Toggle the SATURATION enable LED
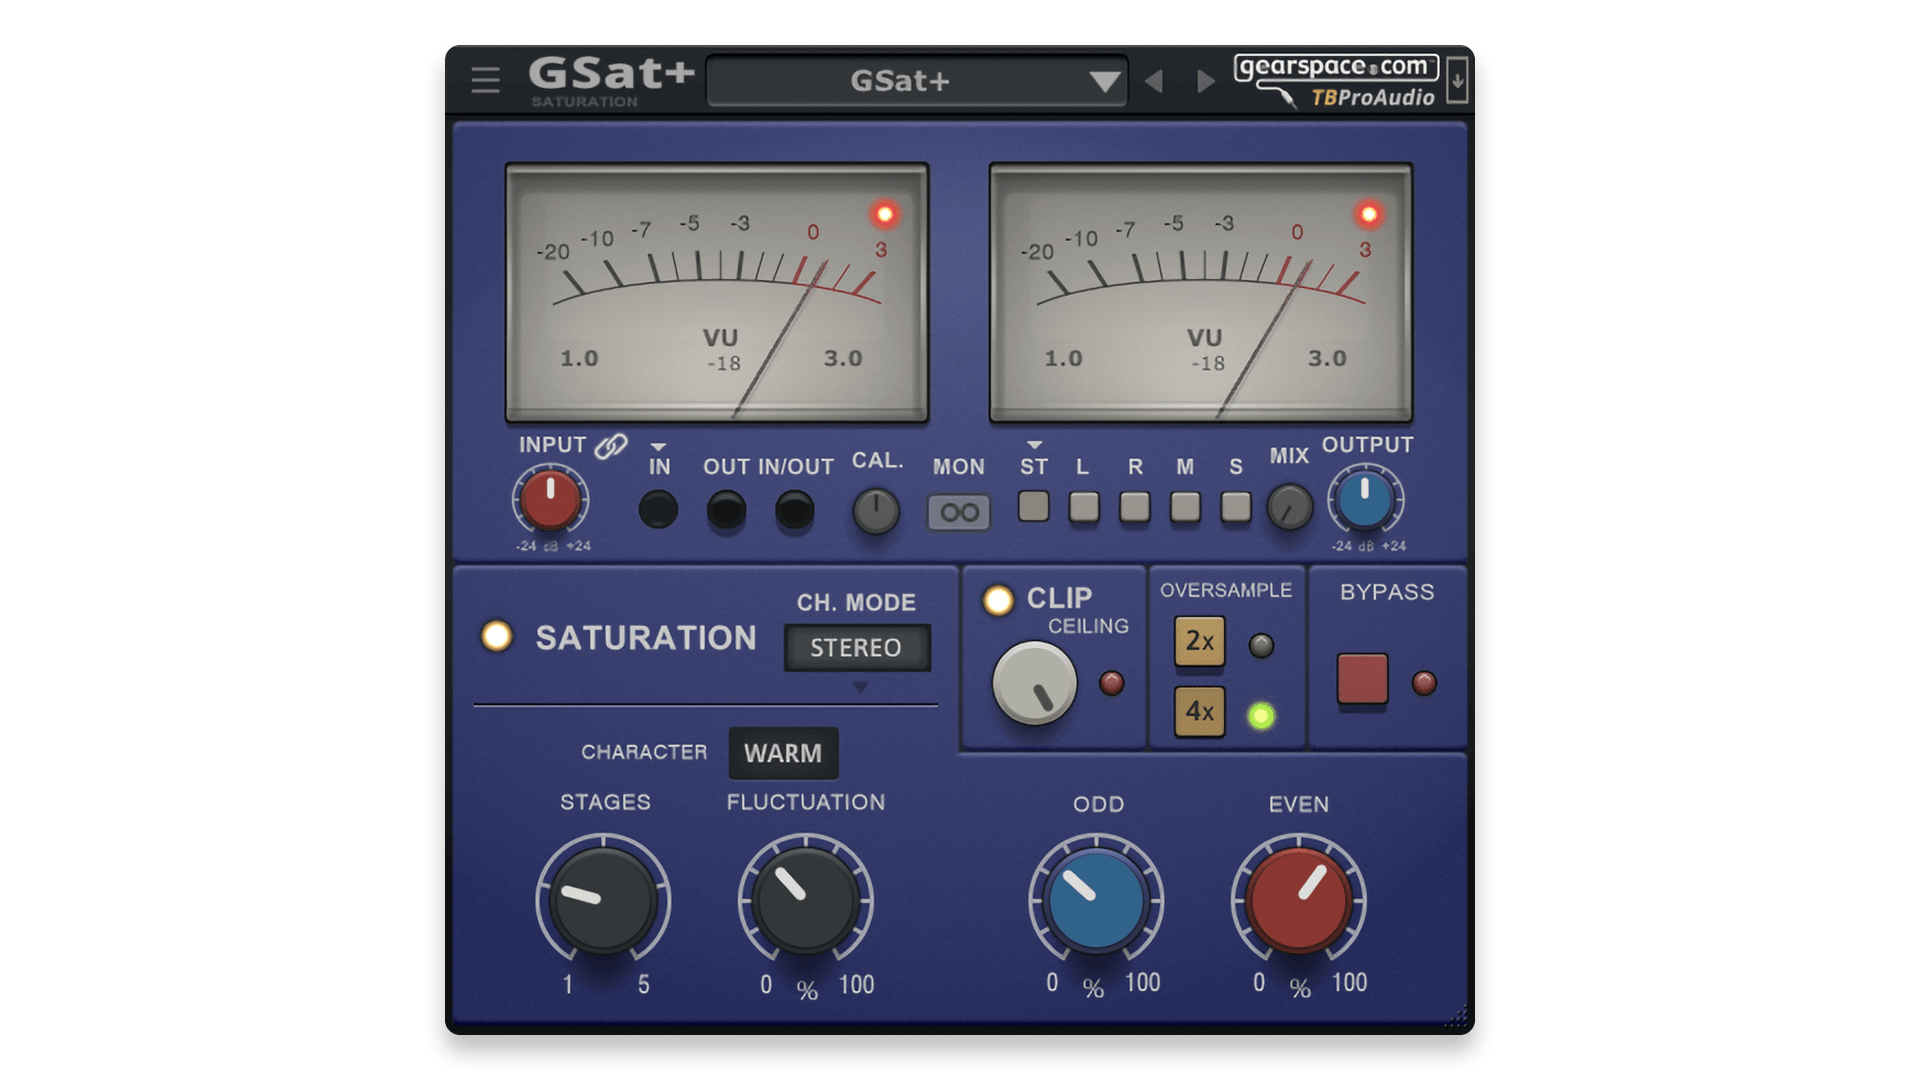 (497, 636)
